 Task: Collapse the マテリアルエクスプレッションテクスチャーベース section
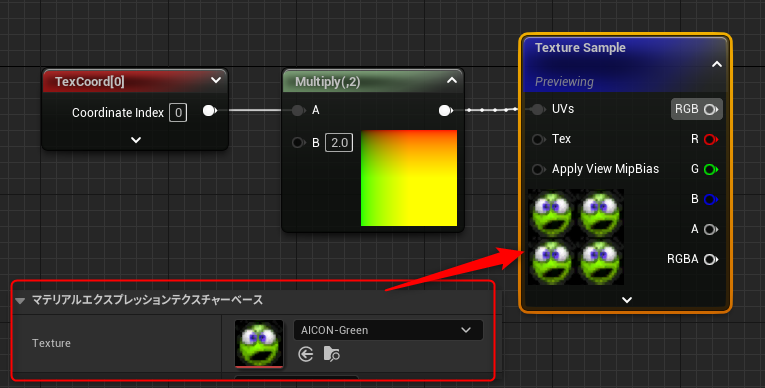pos(20,301)
